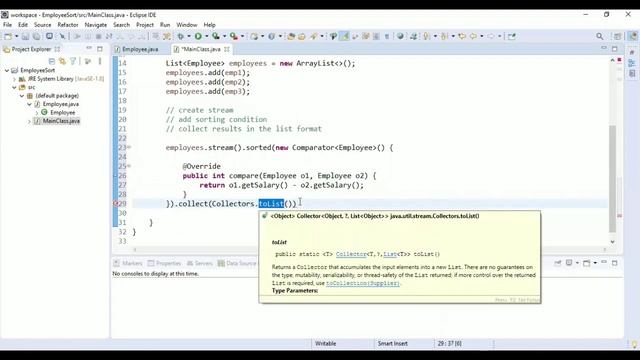Open Project Explorer View Menu

[x=100, y=61]
